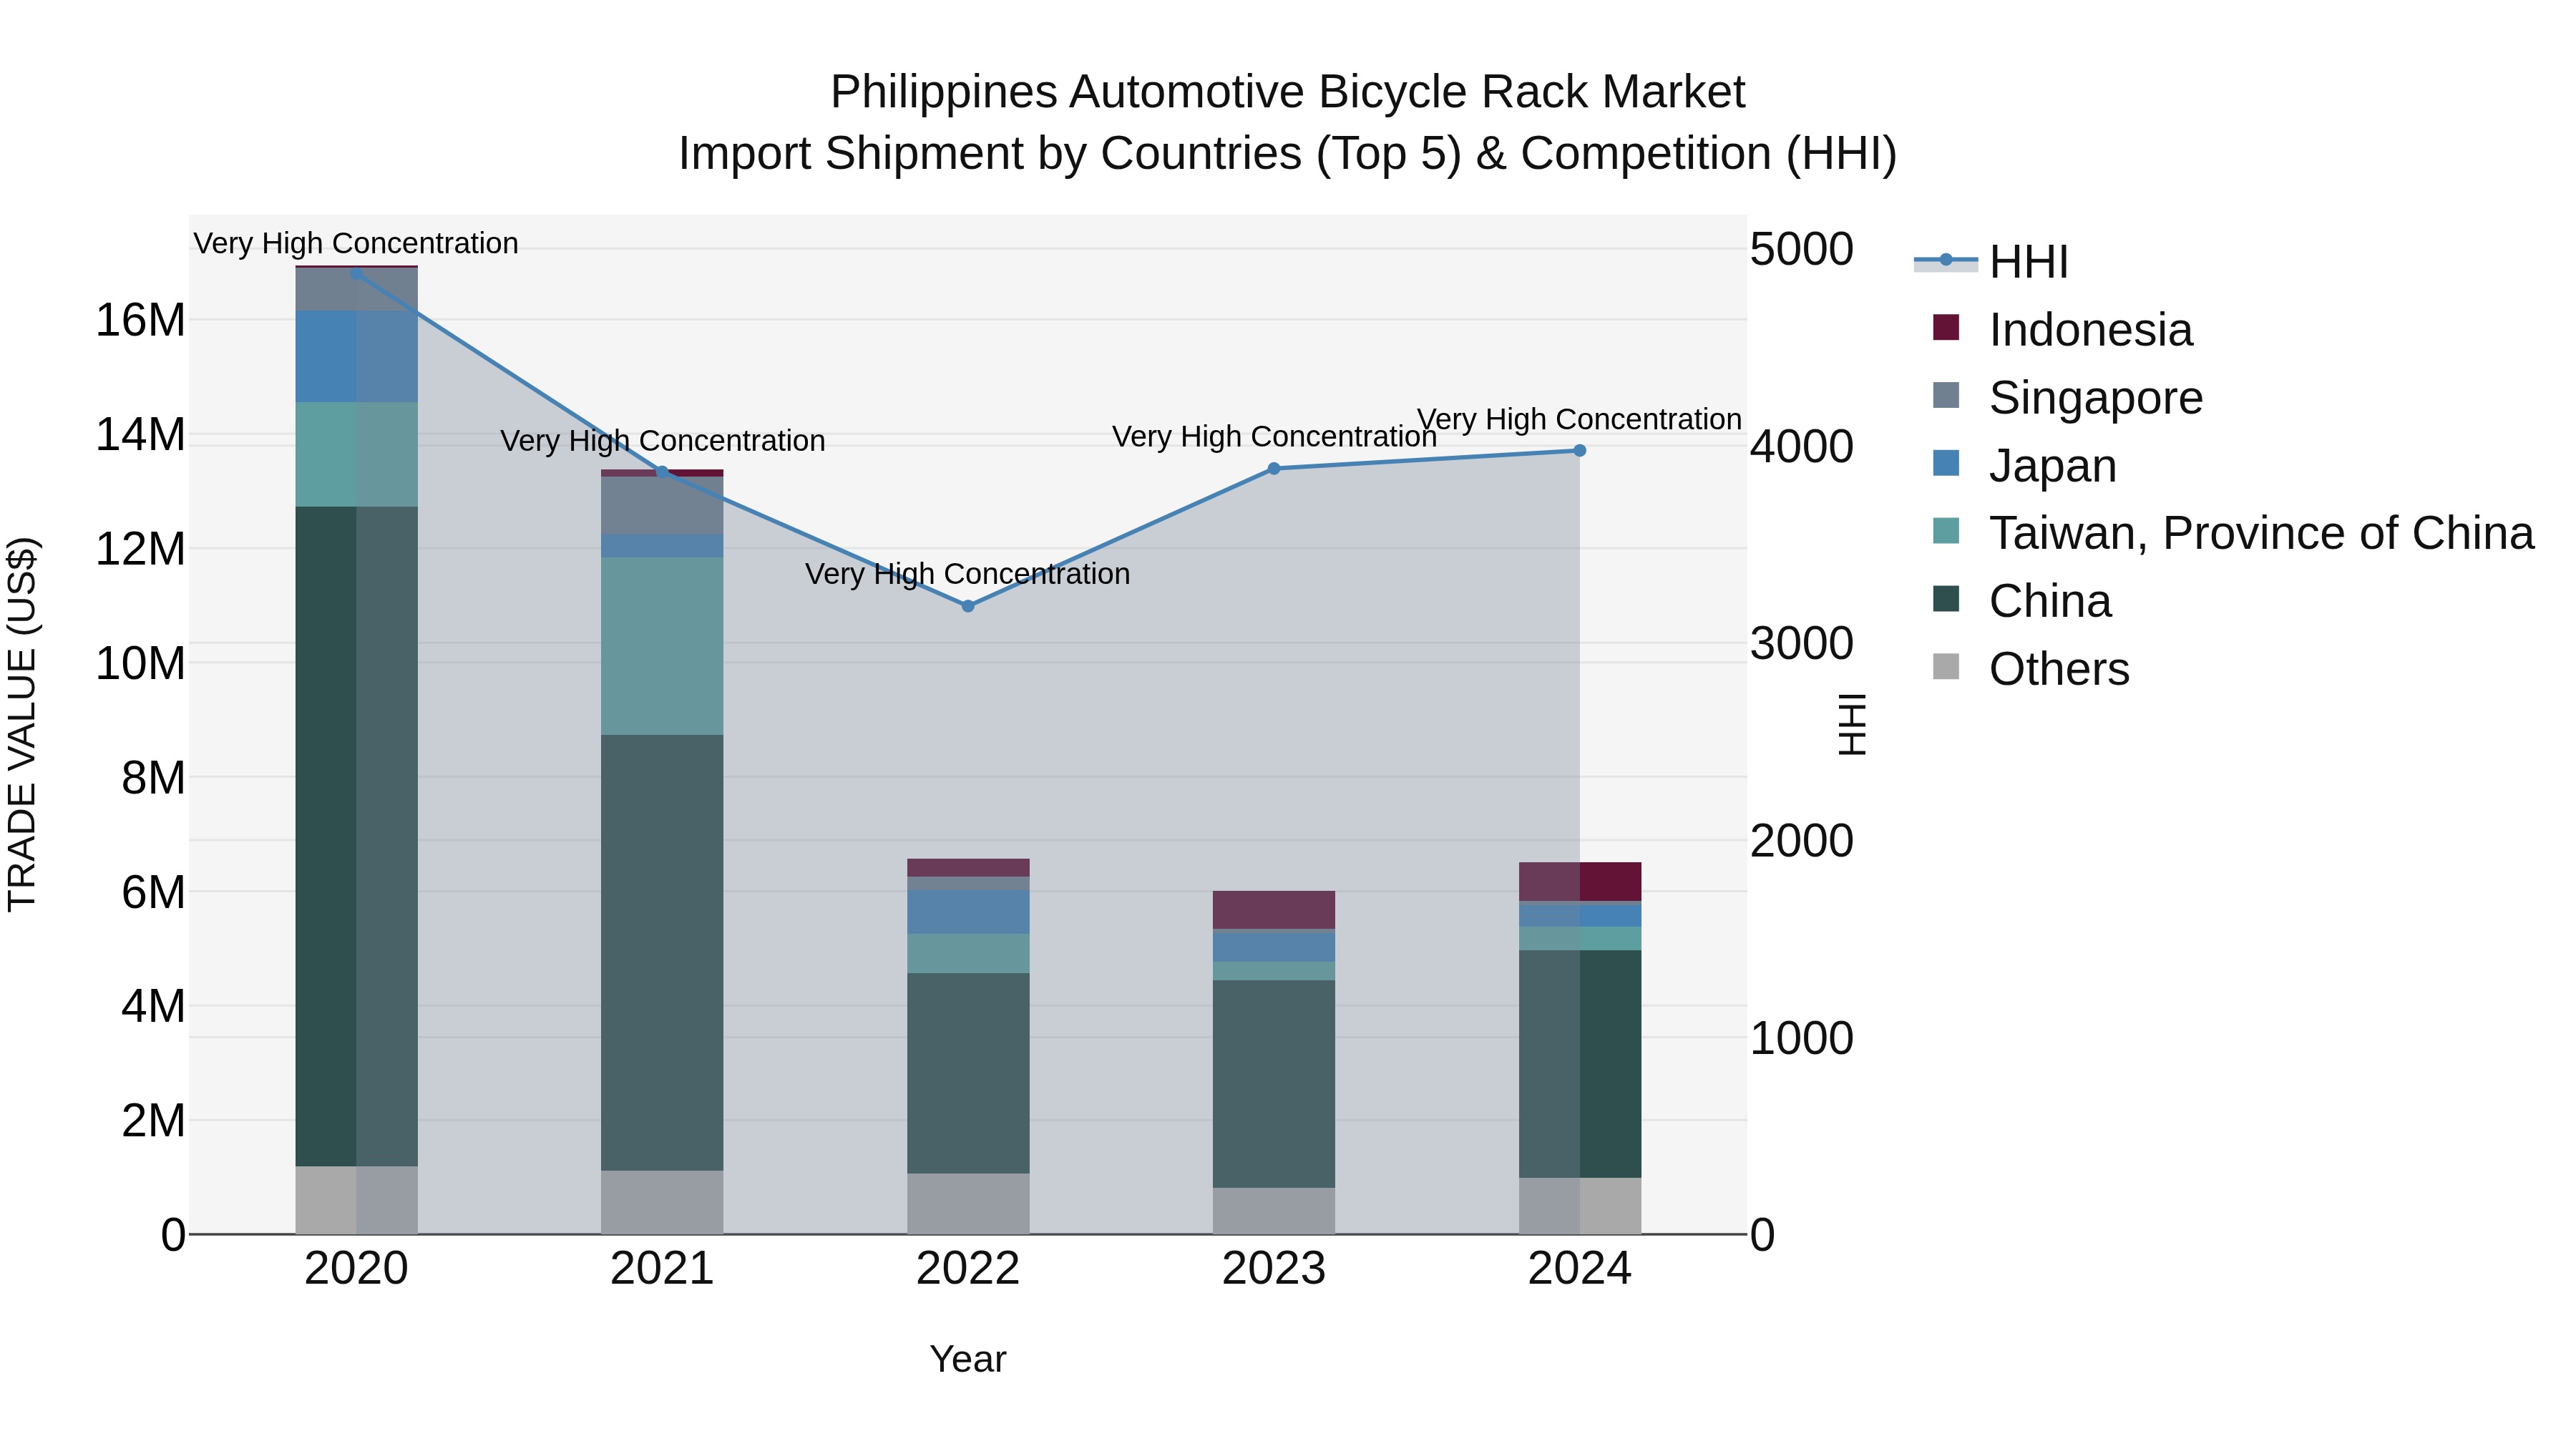
Task: Click the 'Year' x-axis title
Action: 968,1360
